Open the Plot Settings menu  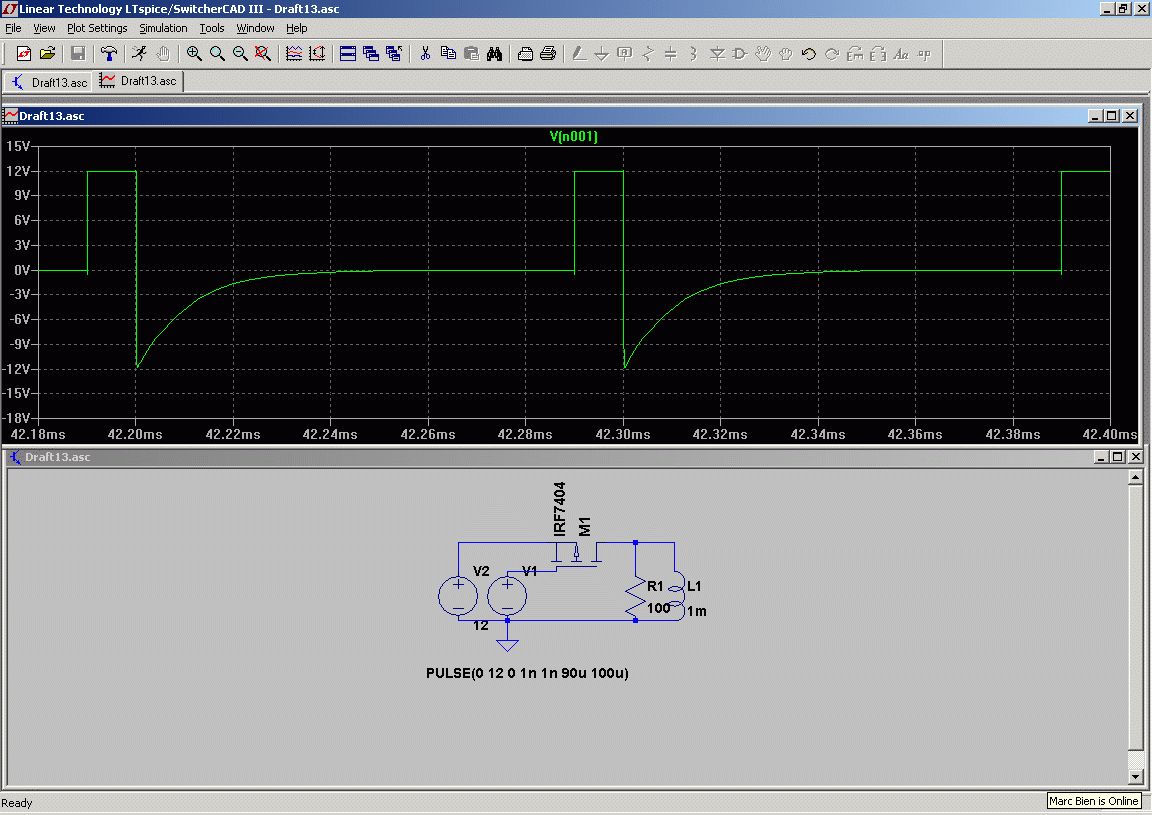point(97,28)
